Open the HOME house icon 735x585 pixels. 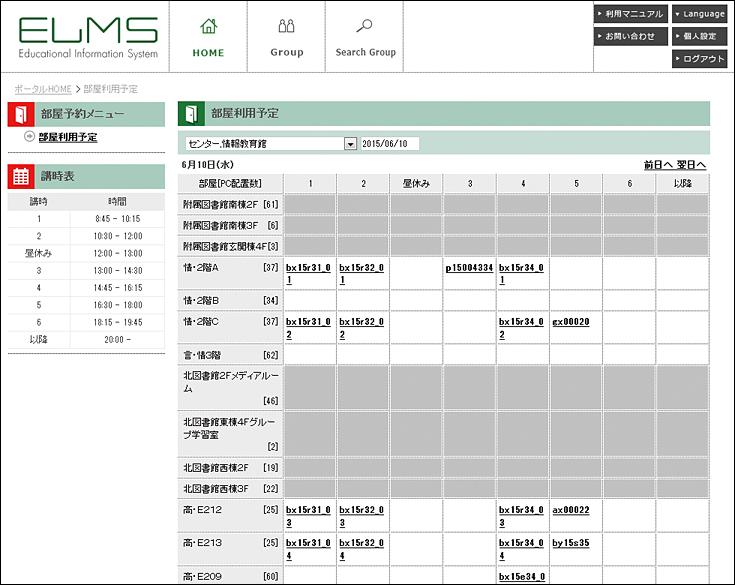(209, 26)
